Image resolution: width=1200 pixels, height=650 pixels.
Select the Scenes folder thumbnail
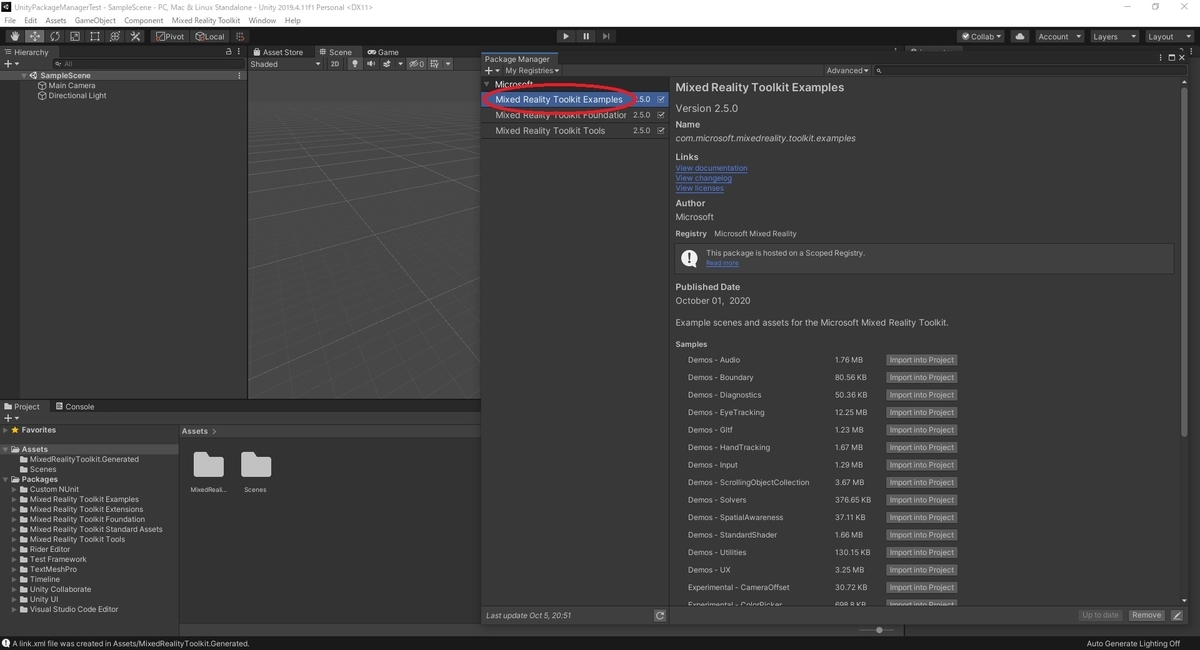coord(256,472)
